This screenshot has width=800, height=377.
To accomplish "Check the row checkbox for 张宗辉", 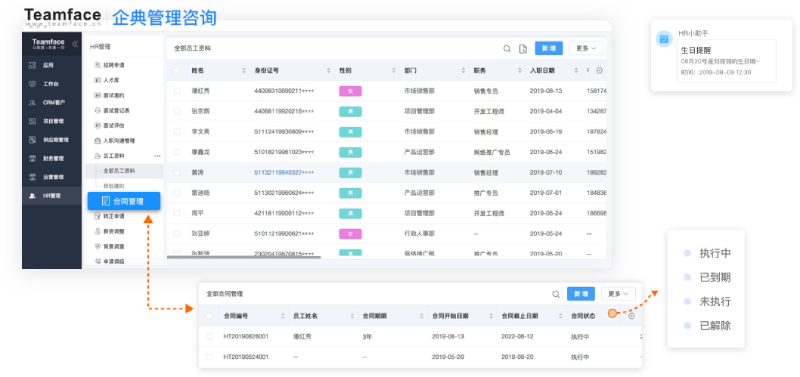I will click(x=177, y=111).
